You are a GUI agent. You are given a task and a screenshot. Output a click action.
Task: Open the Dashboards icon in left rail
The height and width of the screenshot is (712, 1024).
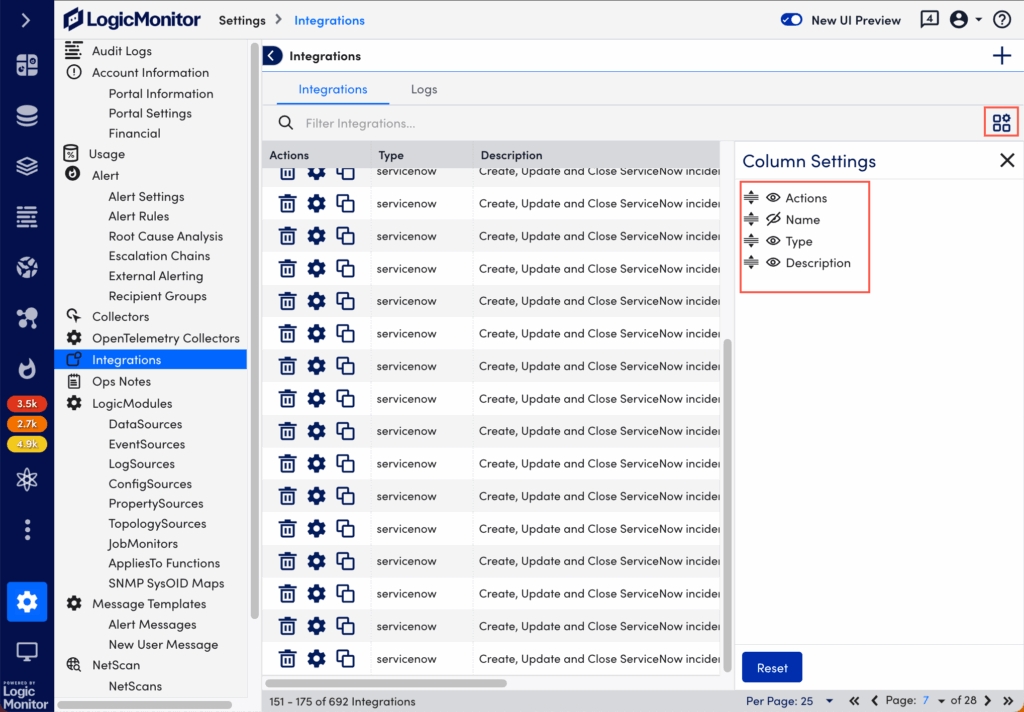(x=27, y=66)
